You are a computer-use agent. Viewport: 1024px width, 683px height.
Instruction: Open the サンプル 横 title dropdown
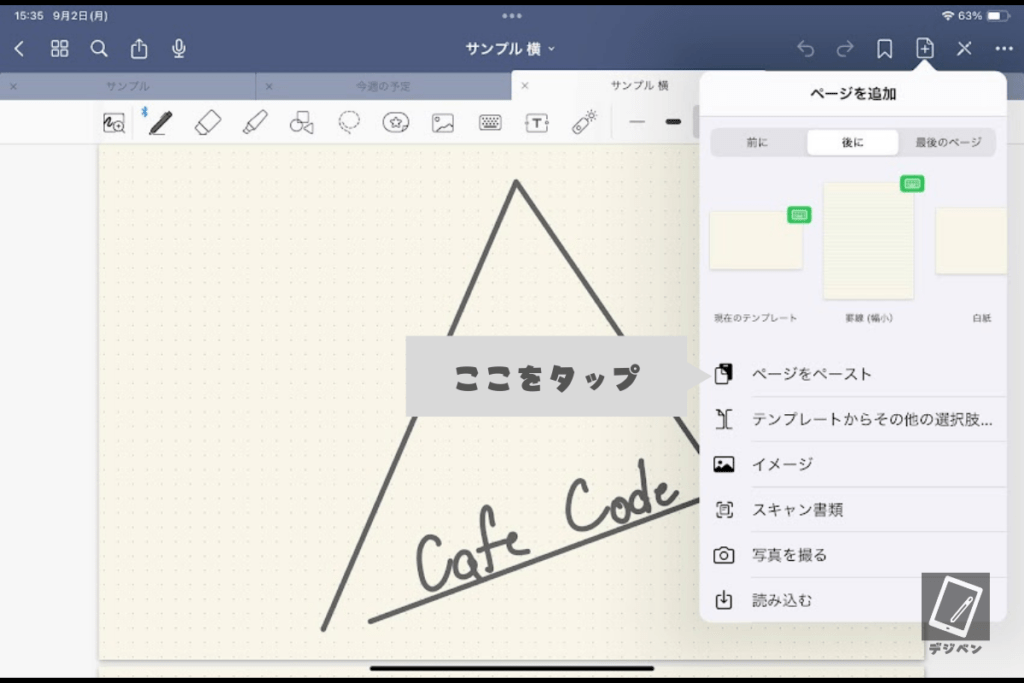click(x=510, y=48)
